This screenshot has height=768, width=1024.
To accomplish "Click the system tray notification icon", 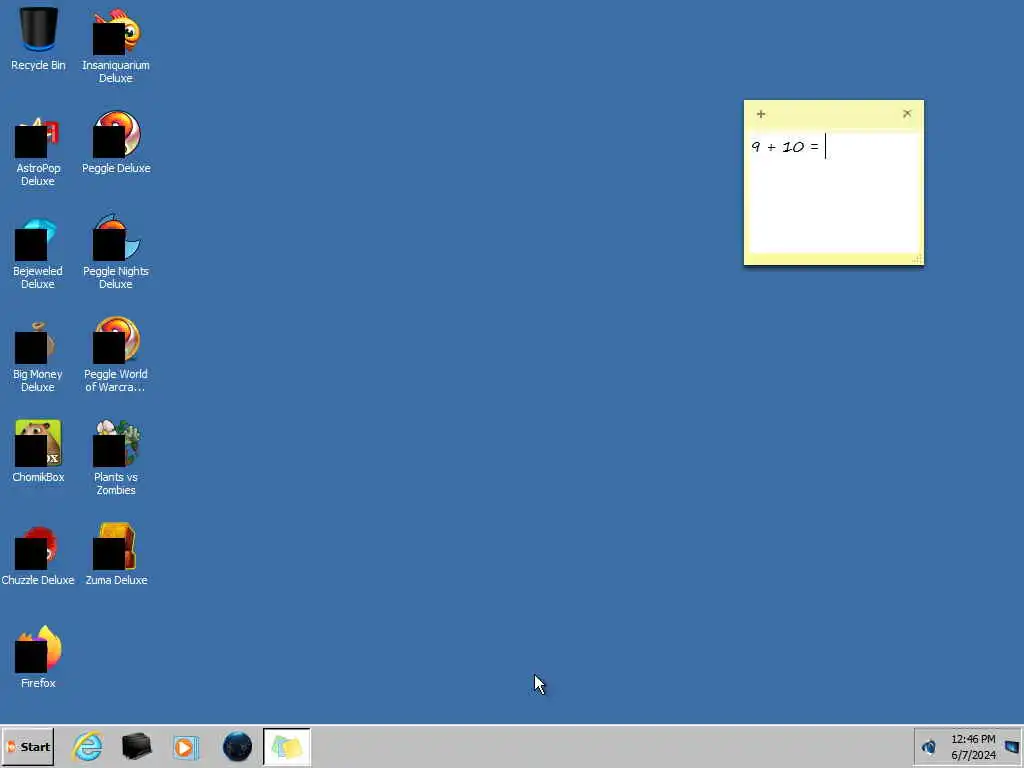I will click(x=929, y=747).
